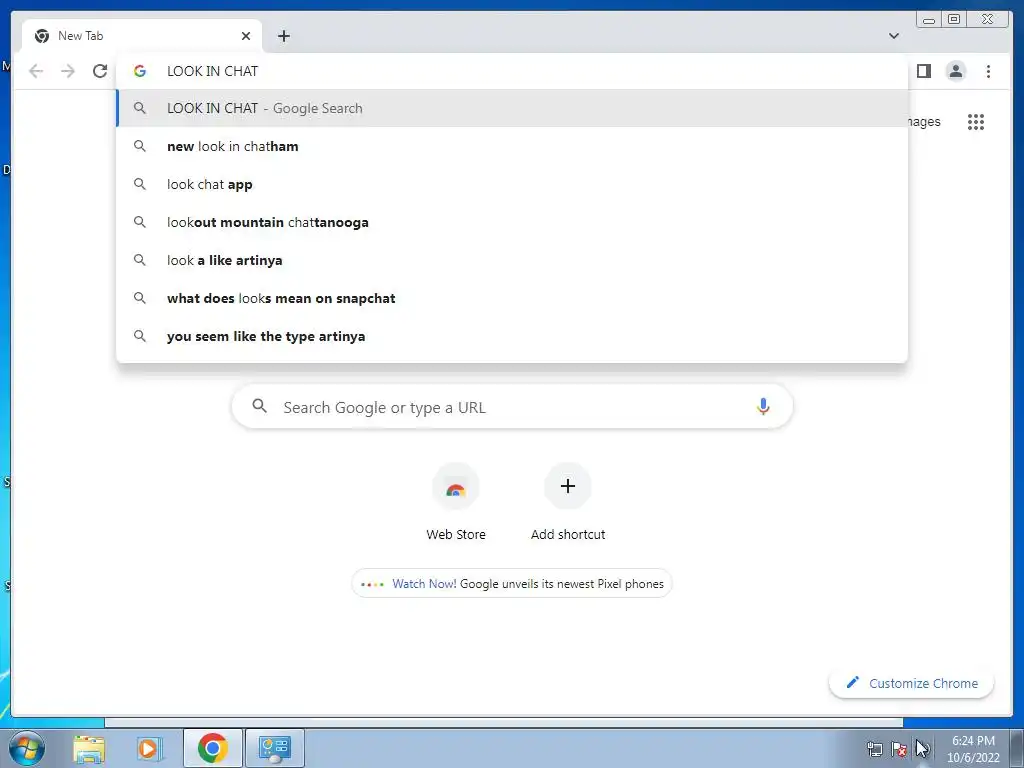Choose 'new look in chatham' suggestion
Screen dimensions: 1024x768
(x=511, y=146)
